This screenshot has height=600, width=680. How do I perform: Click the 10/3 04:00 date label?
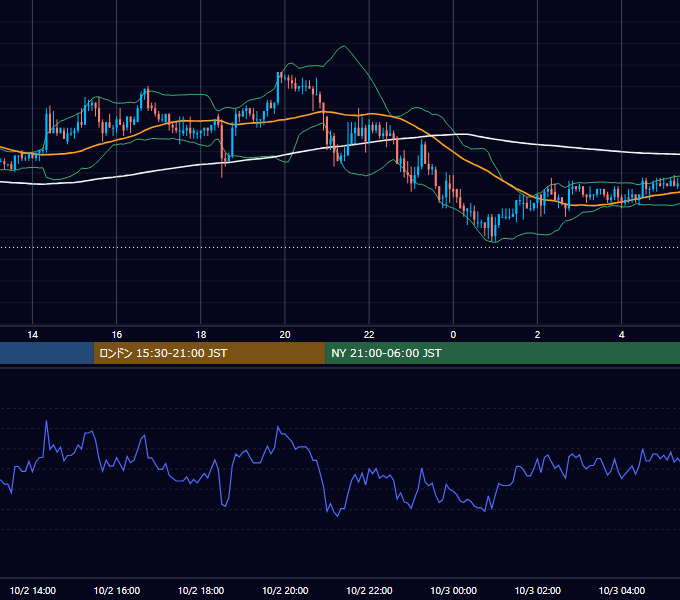click(x=621, y=590)
